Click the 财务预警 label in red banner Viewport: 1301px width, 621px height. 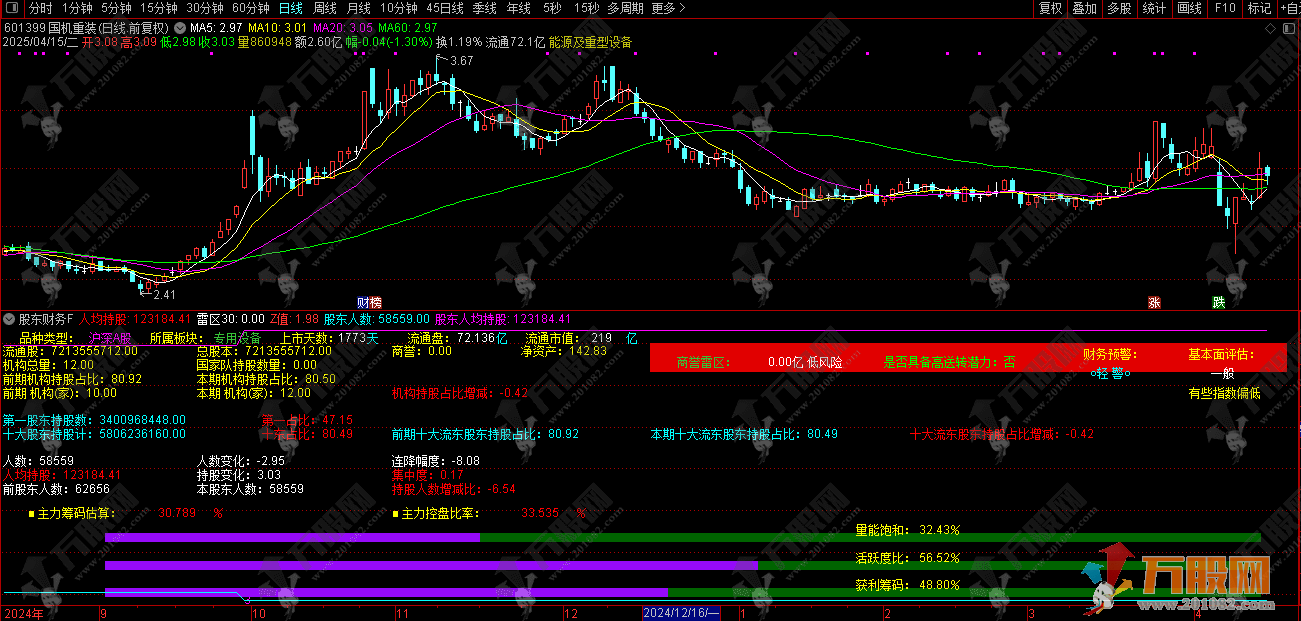click(1110, 354)
